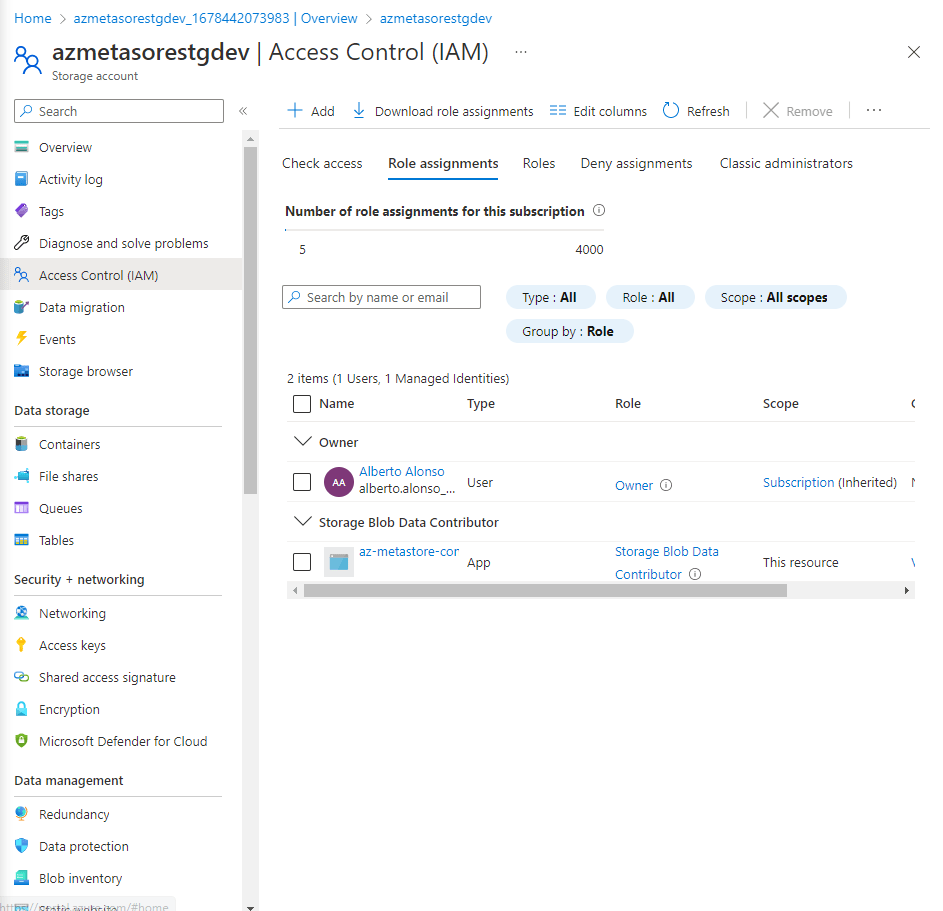
Task: Open Edit columns in the toolbar
Action: (x=598, y=111)
